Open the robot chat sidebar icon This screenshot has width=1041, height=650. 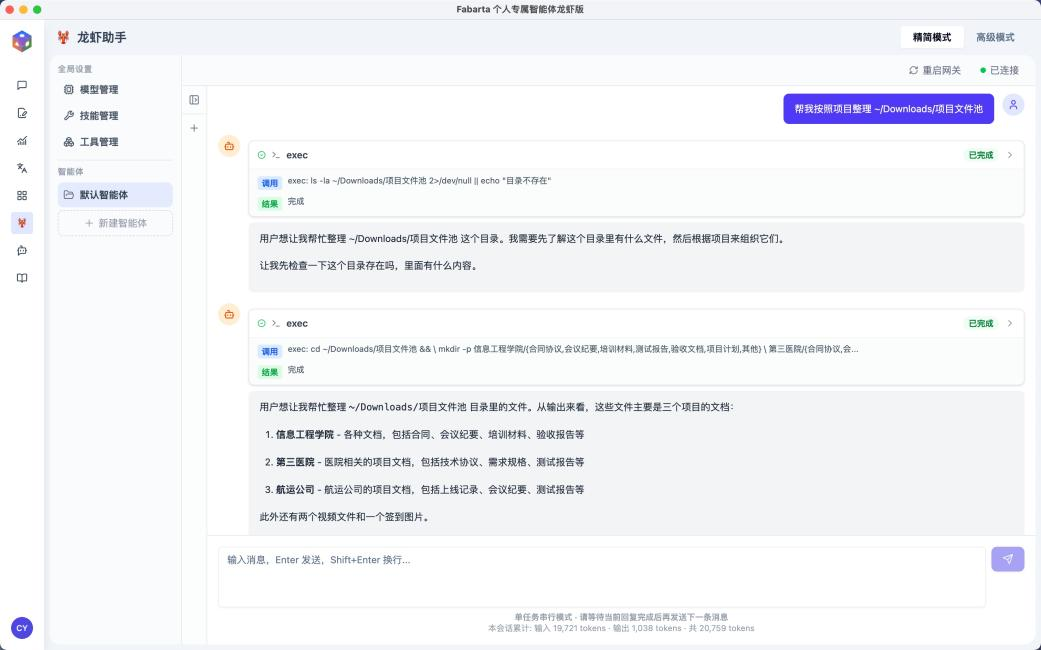click(22, 250)
